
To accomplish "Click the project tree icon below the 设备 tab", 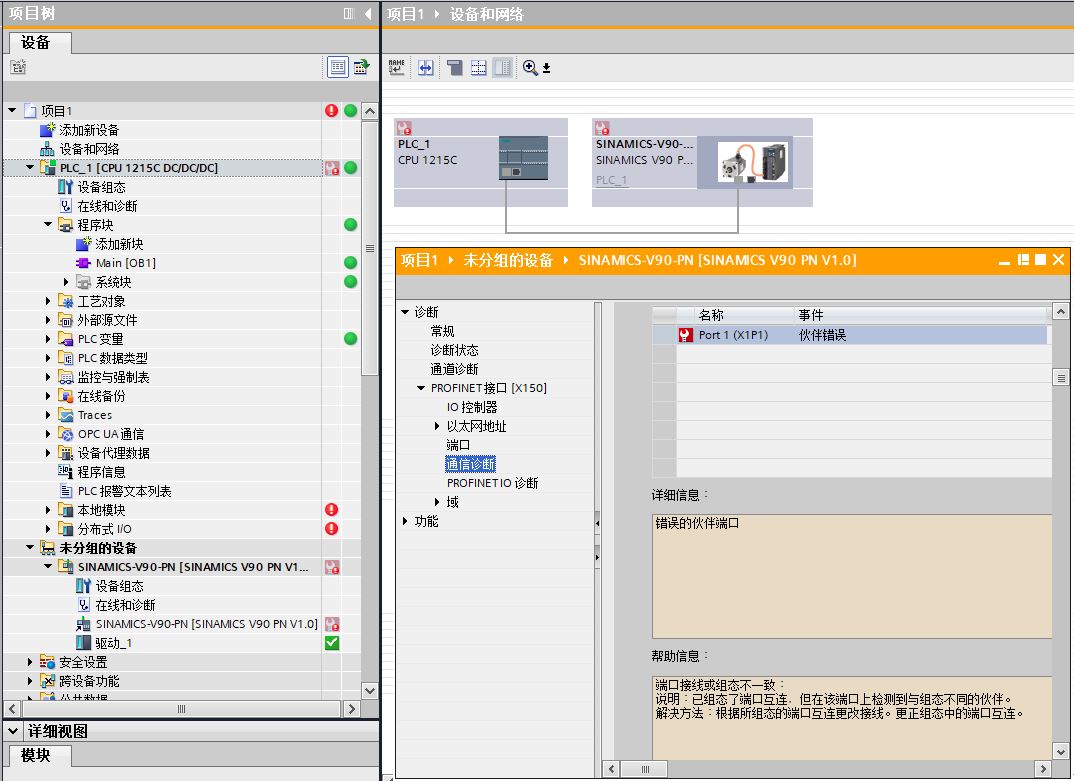I will pyautogui.click(x=18, y=67).
